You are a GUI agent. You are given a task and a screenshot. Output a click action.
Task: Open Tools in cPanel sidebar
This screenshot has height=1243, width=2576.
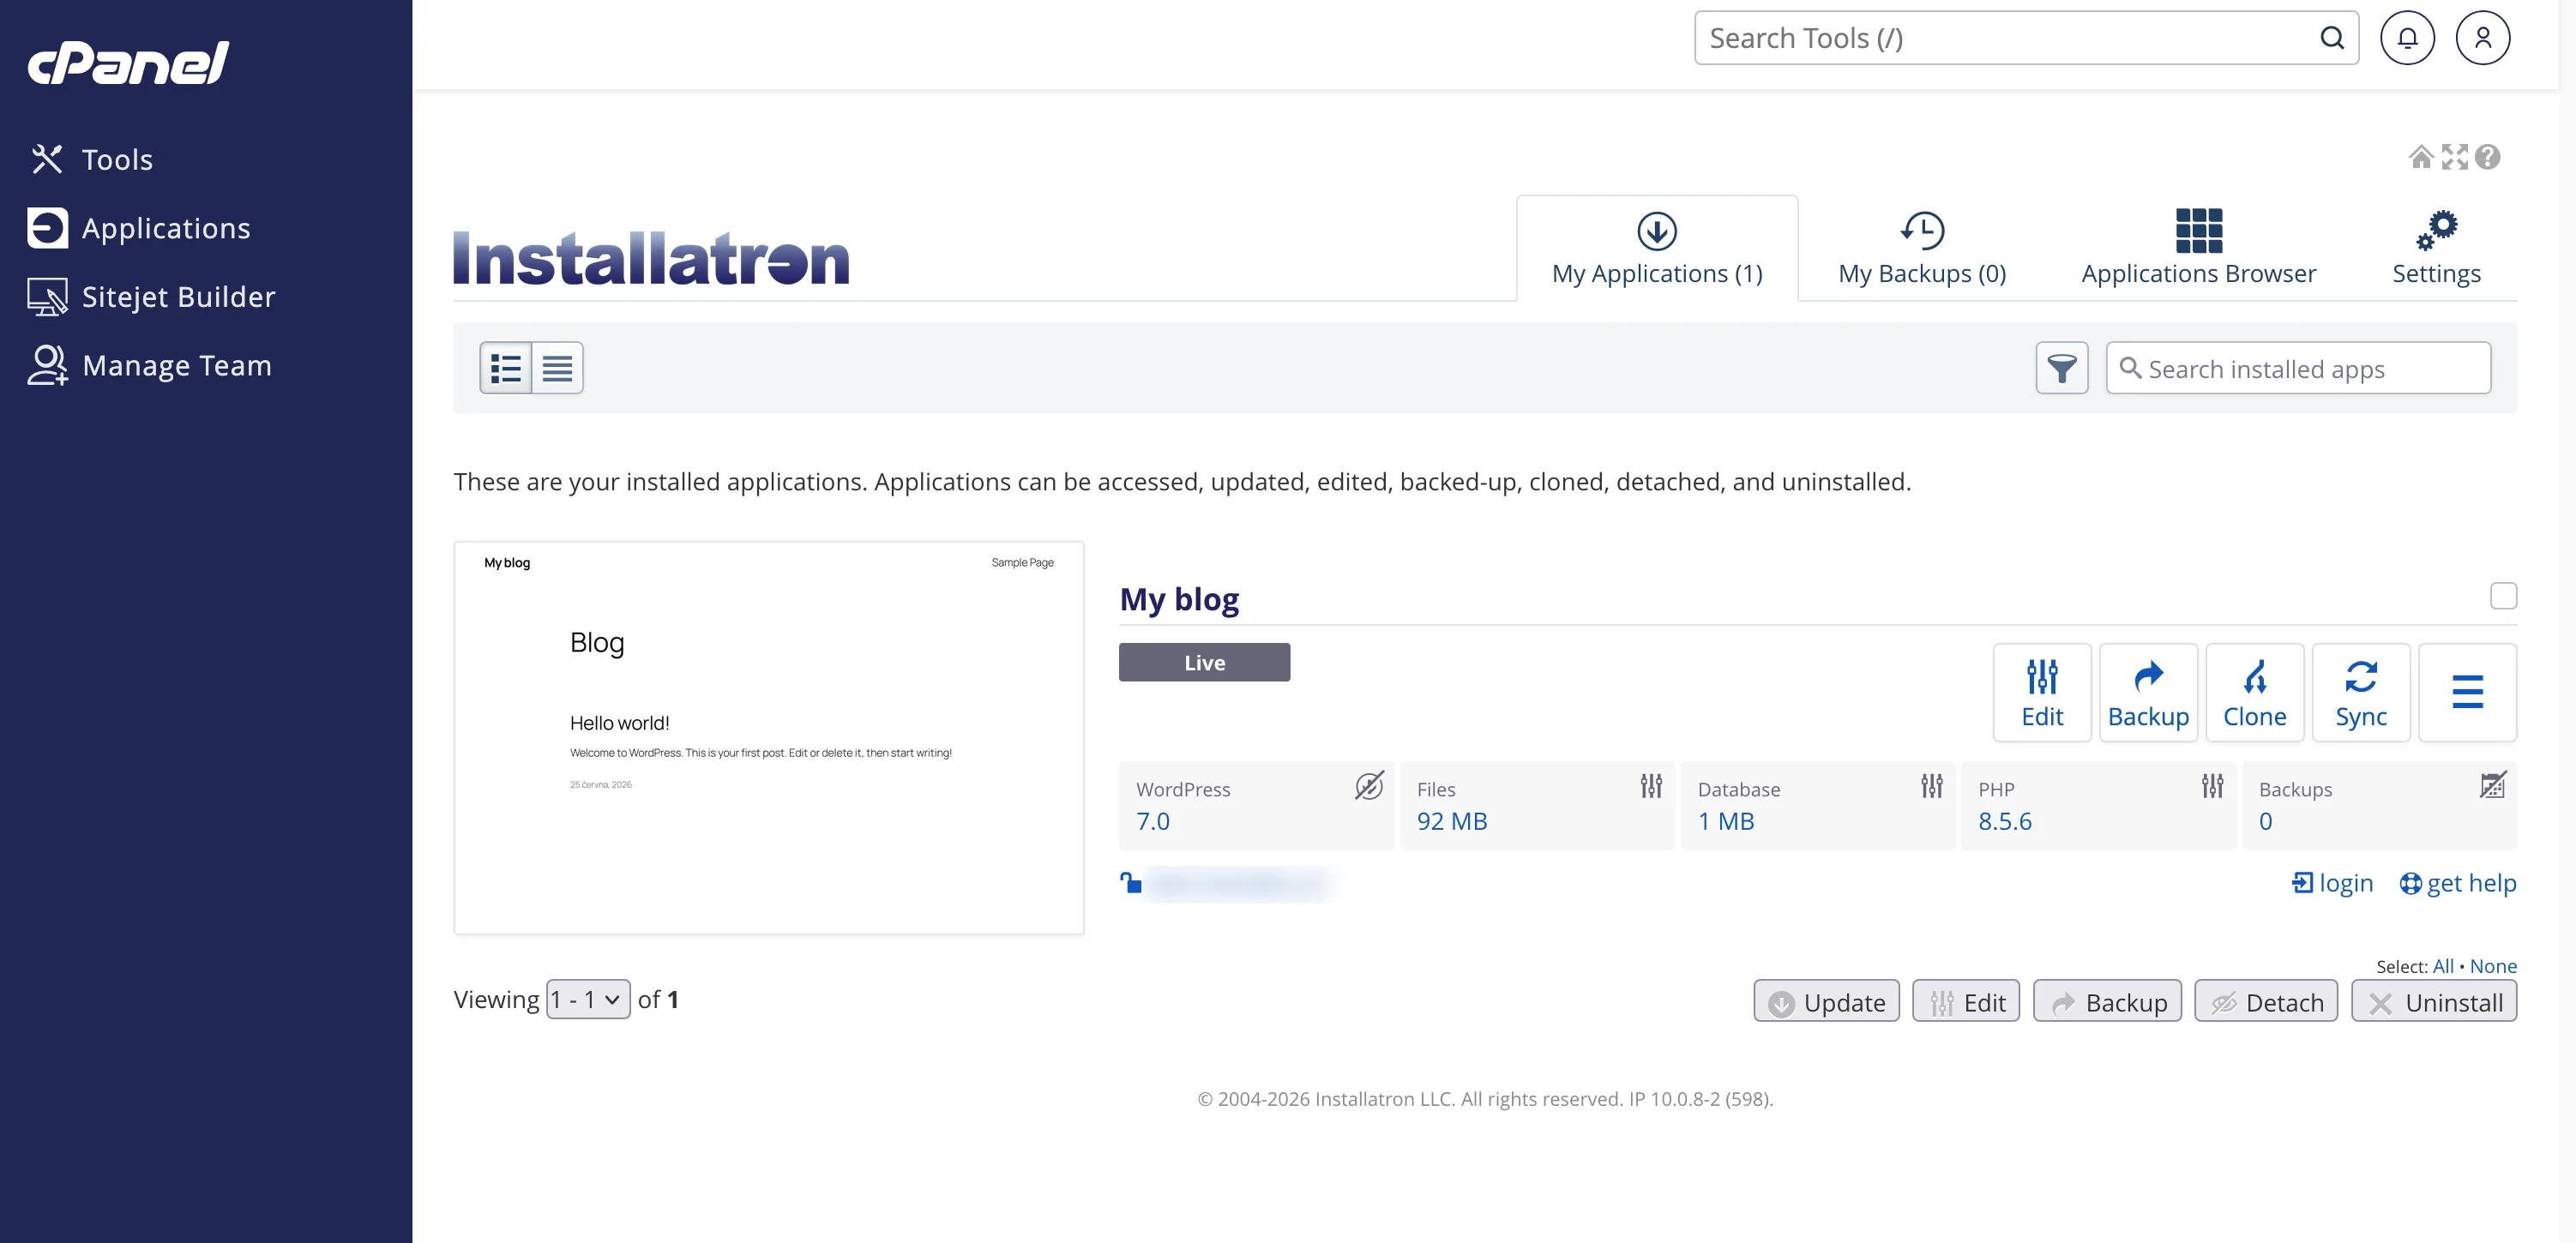click(92, 159)
